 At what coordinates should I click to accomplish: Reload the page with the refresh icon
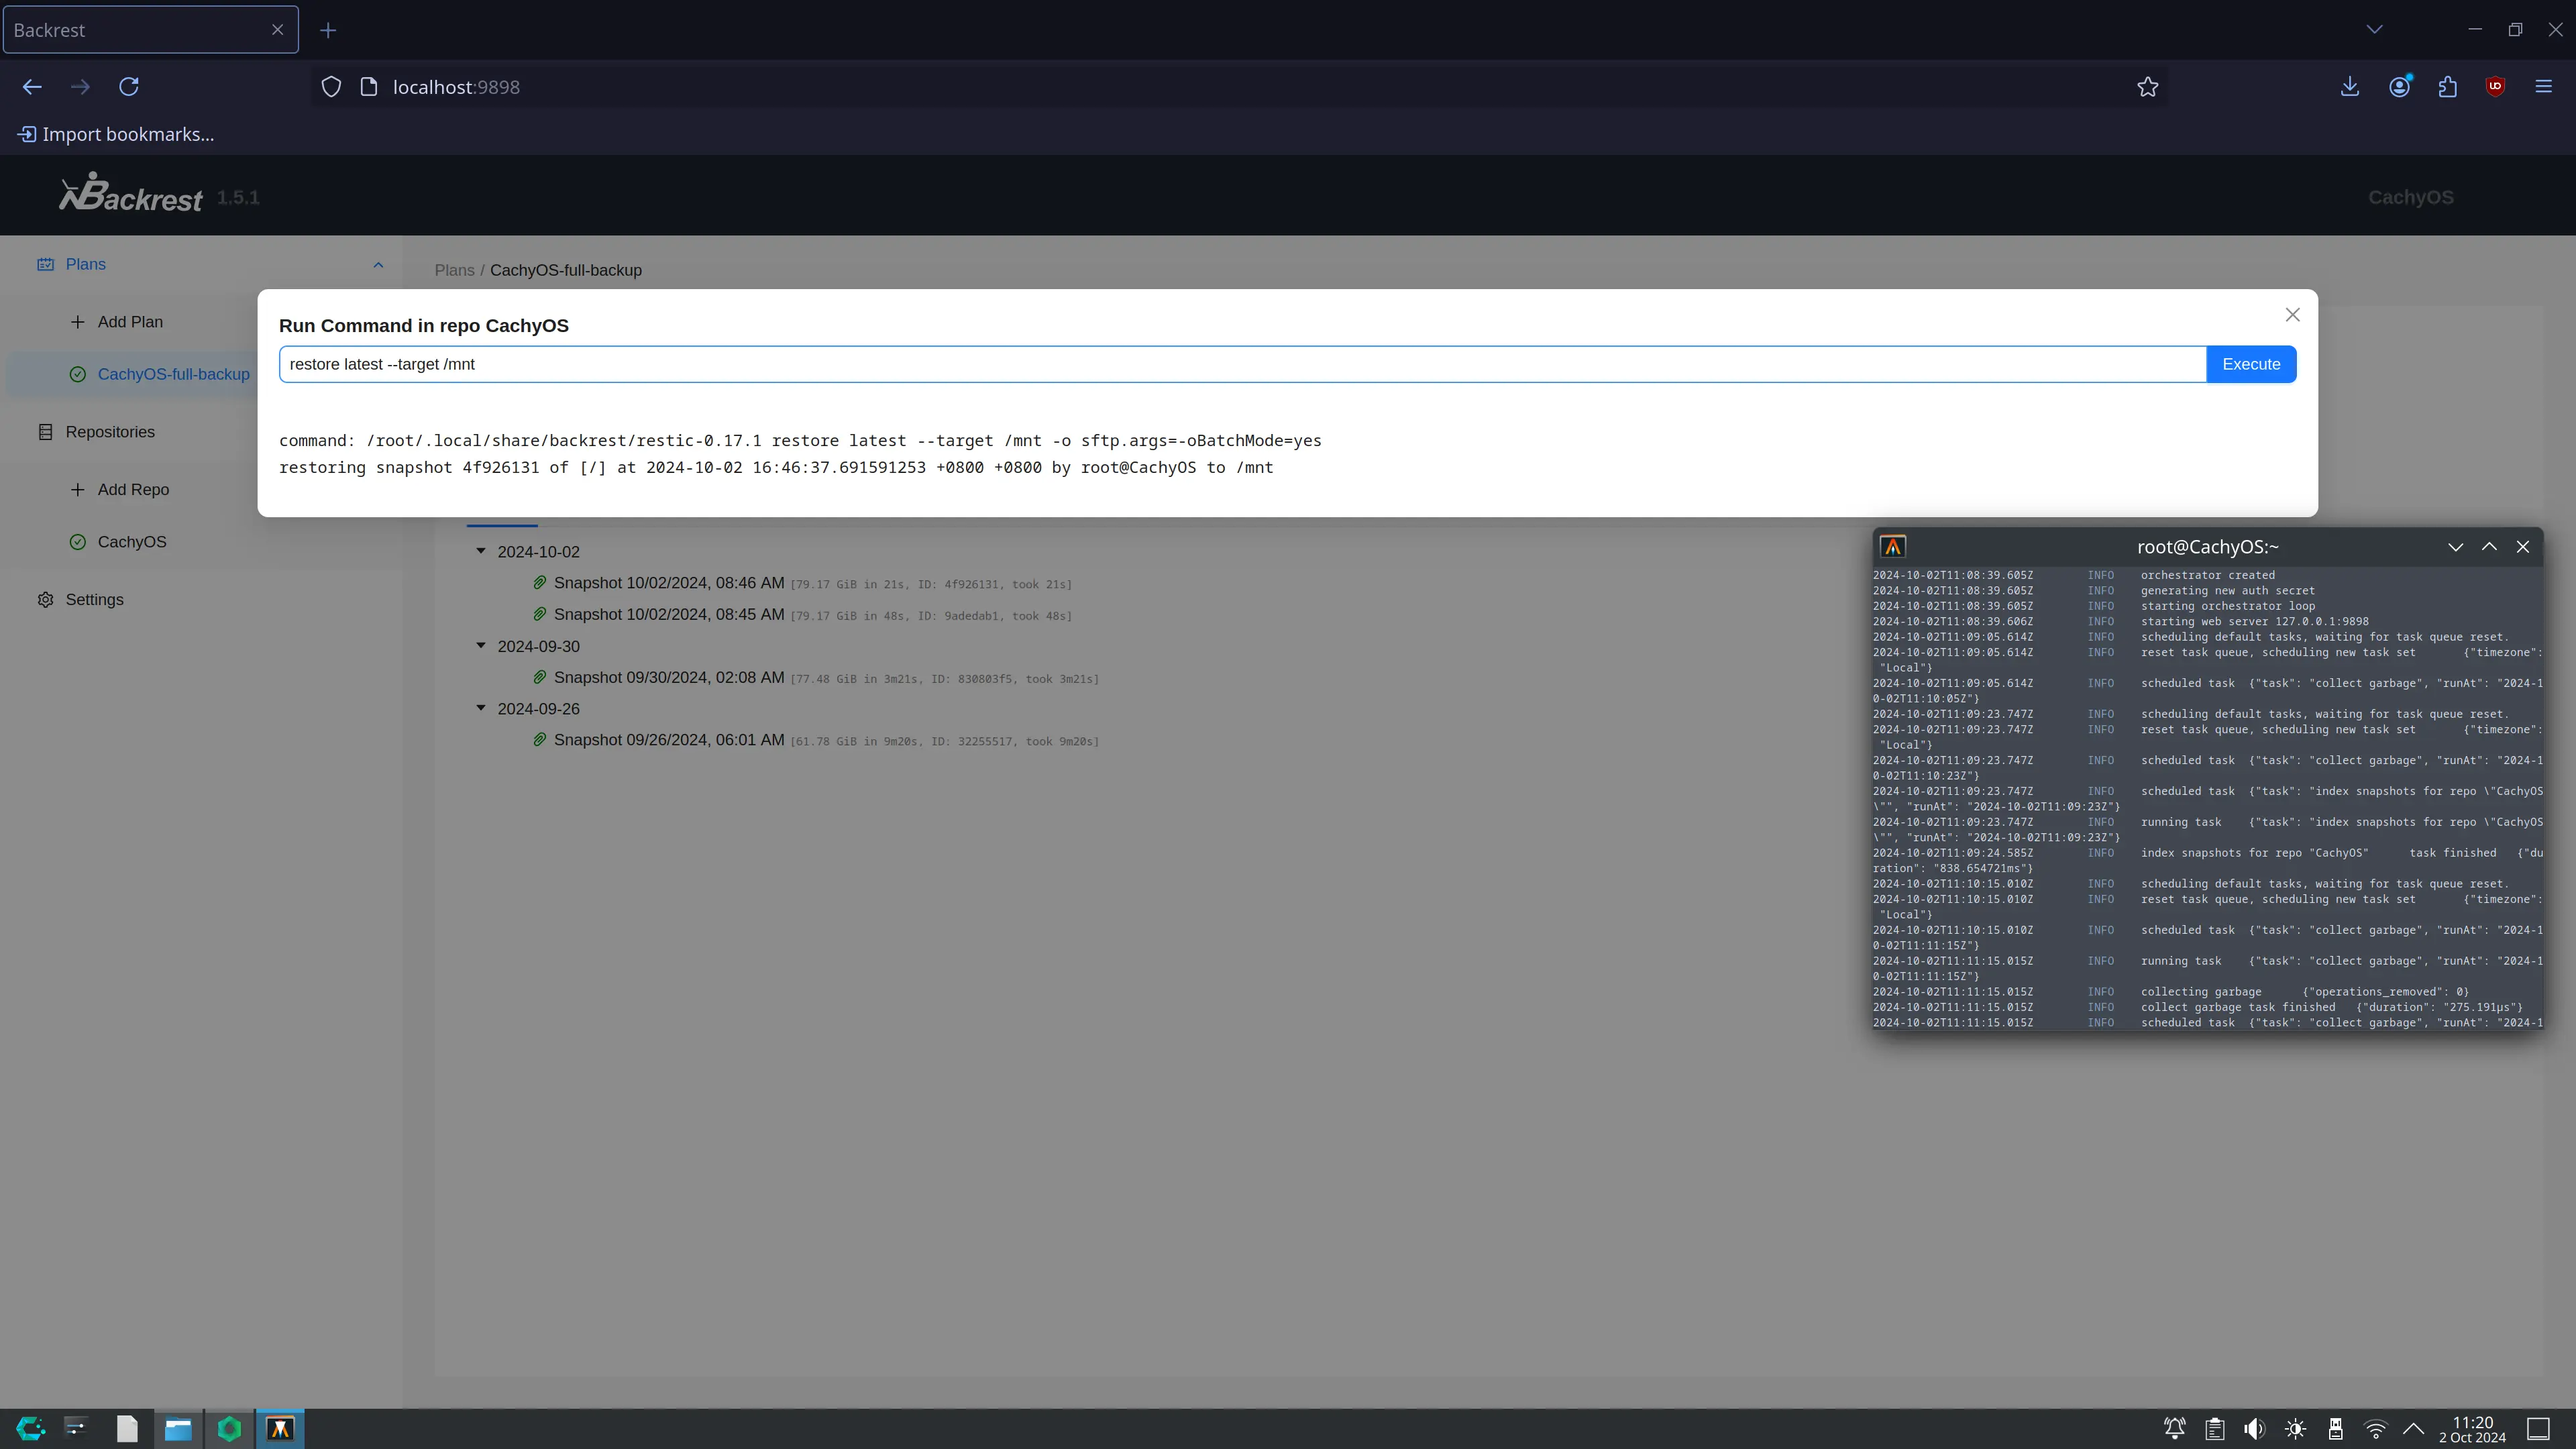tap(129, 87)
